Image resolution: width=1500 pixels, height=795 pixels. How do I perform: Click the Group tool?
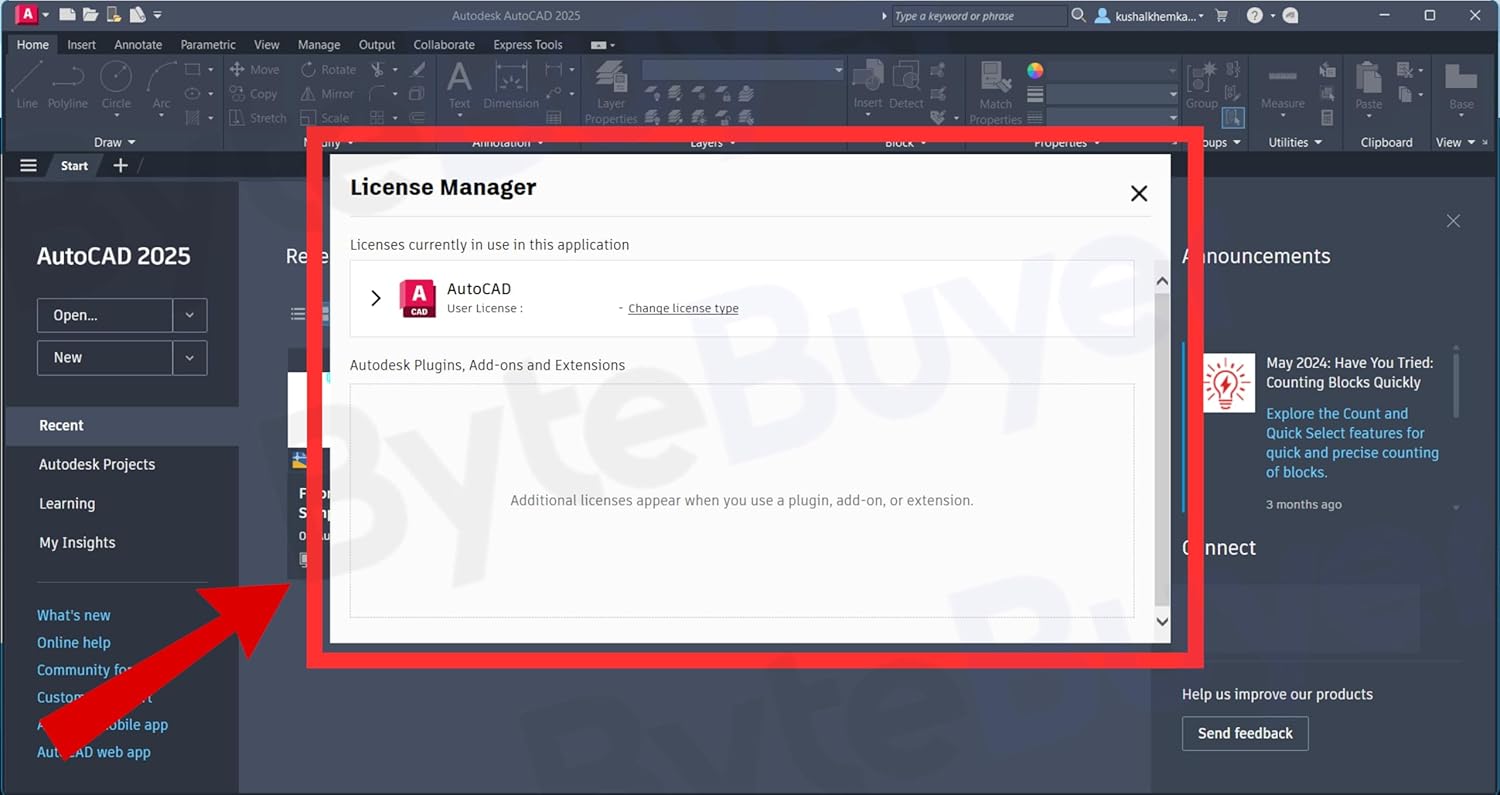click(1201, 86)
